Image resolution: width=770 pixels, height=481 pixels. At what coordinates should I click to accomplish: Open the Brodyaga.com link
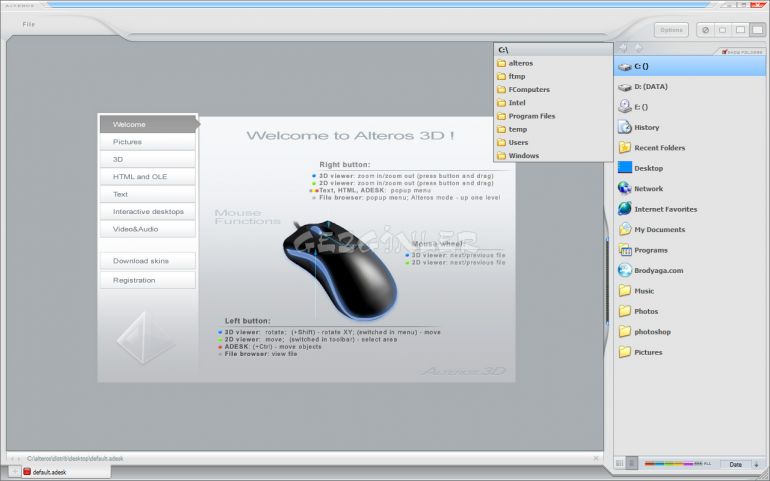(x=689, y=271)
